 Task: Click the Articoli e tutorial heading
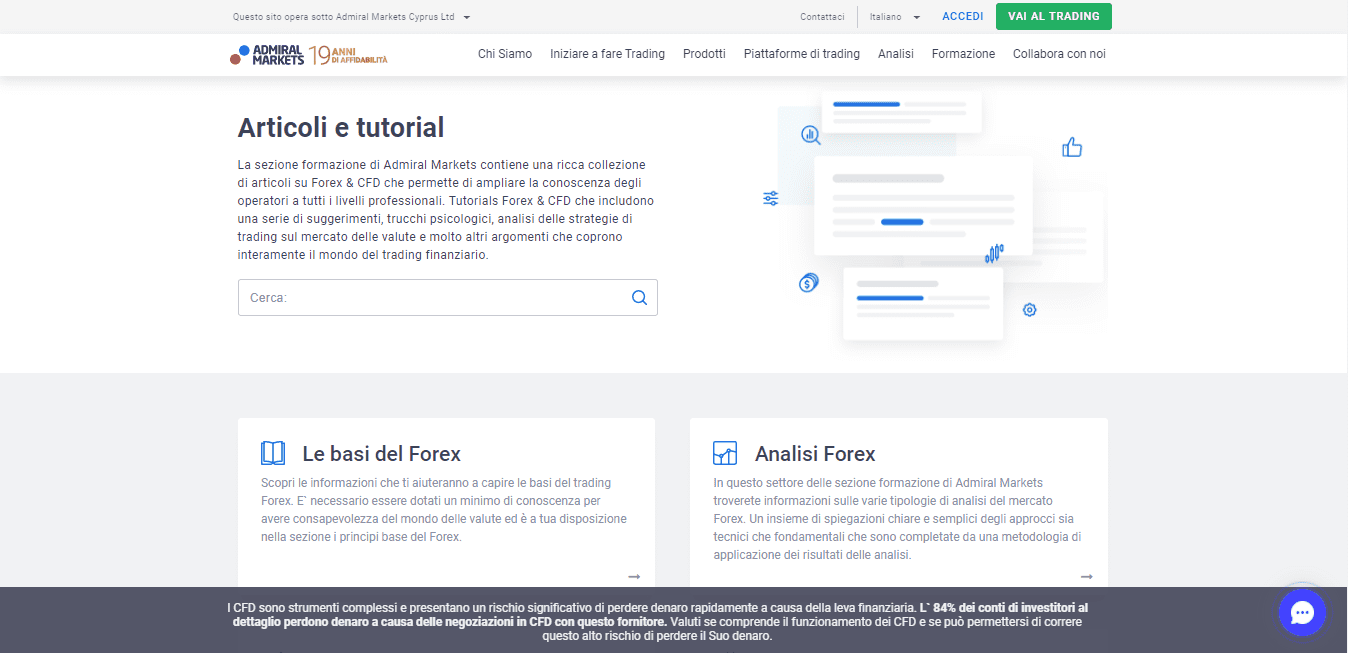pos(341,128)
